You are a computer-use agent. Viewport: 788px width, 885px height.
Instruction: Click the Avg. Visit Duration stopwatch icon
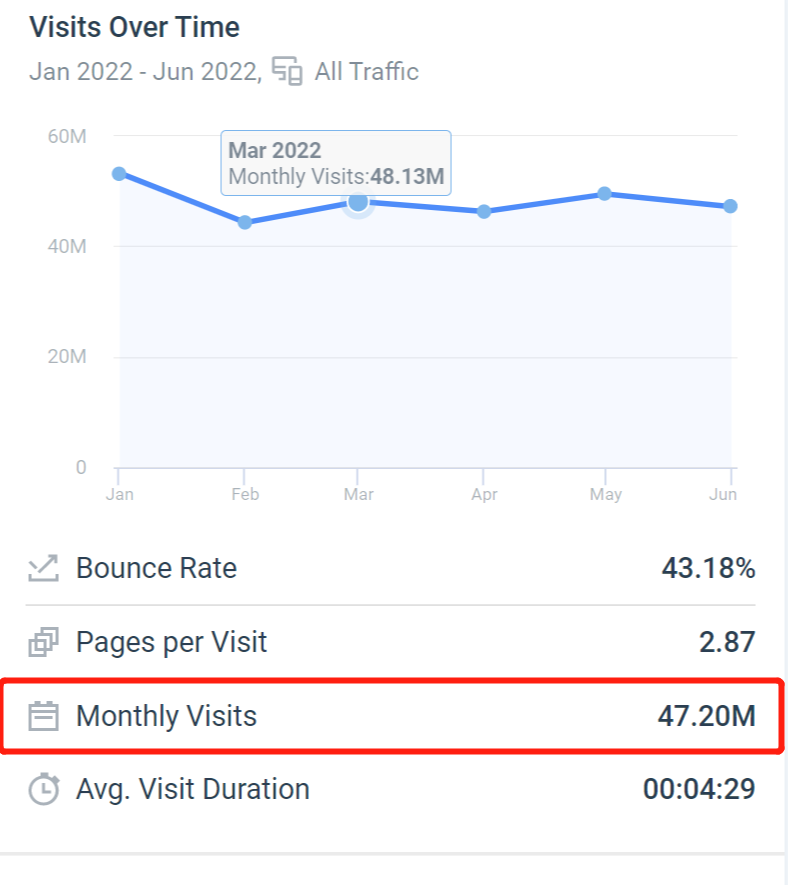click(43, 789)
